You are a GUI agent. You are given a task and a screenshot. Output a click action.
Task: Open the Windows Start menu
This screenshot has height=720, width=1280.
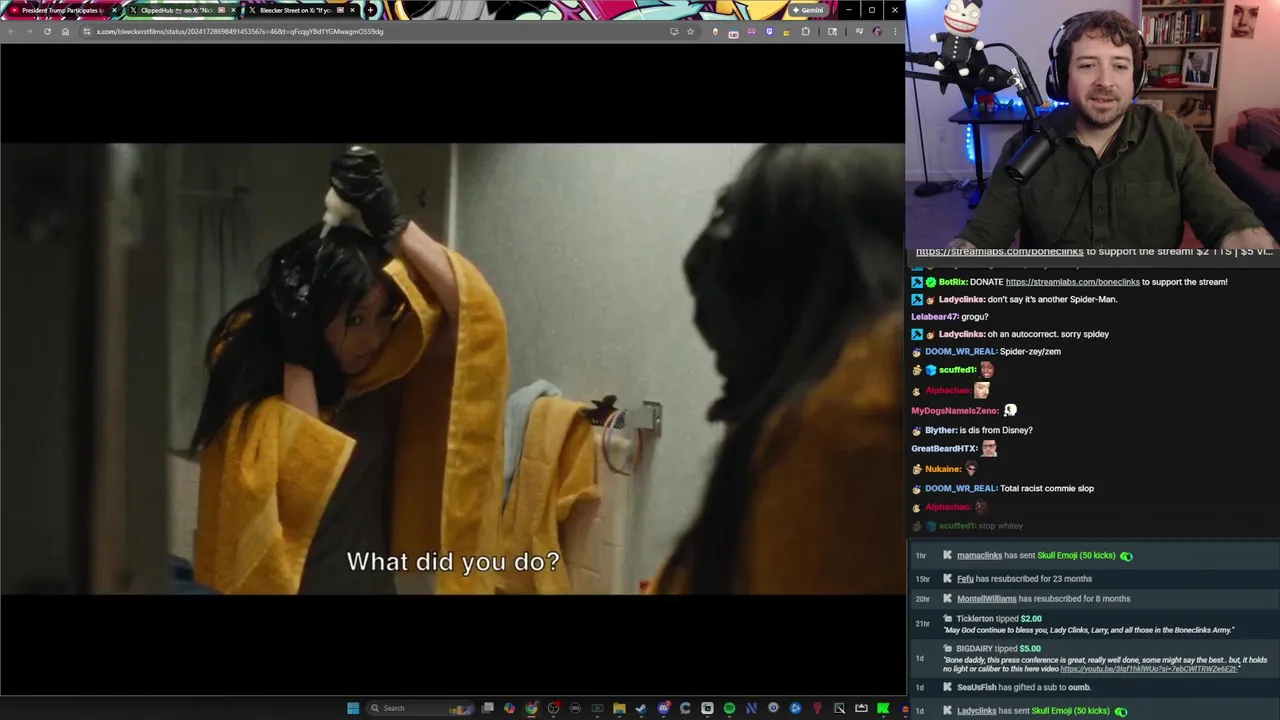click(353, 708)
